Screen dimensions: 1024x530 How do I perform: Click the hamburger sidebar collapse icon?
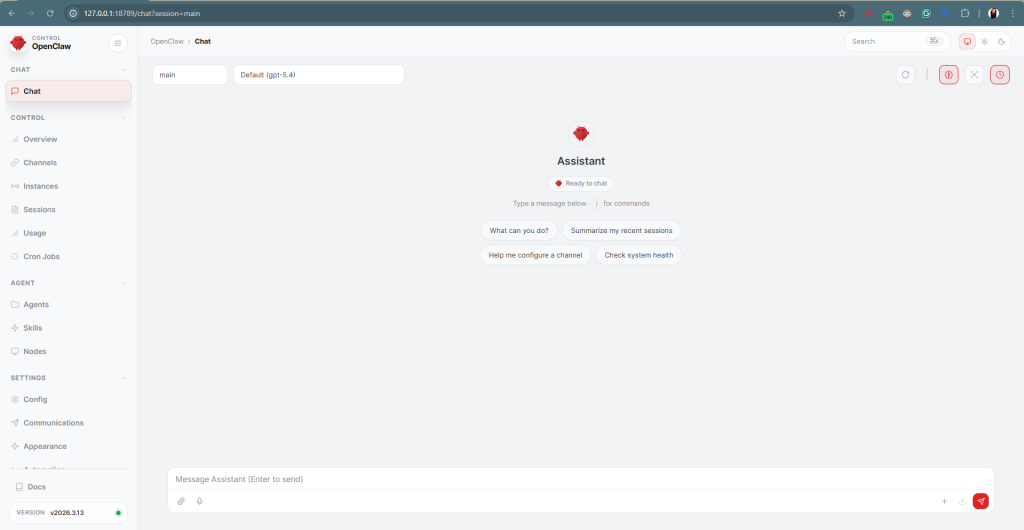point(118,43)
